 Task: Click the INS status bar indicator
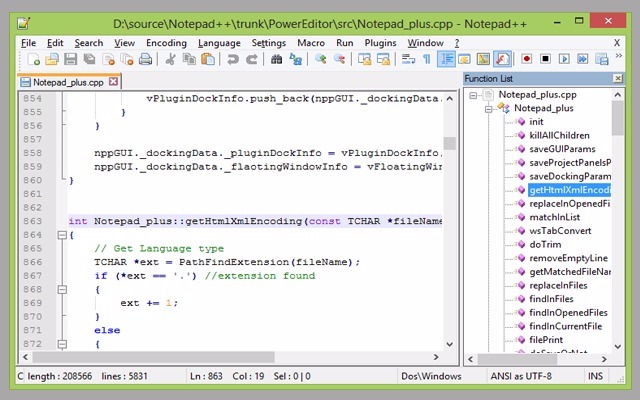595,376
